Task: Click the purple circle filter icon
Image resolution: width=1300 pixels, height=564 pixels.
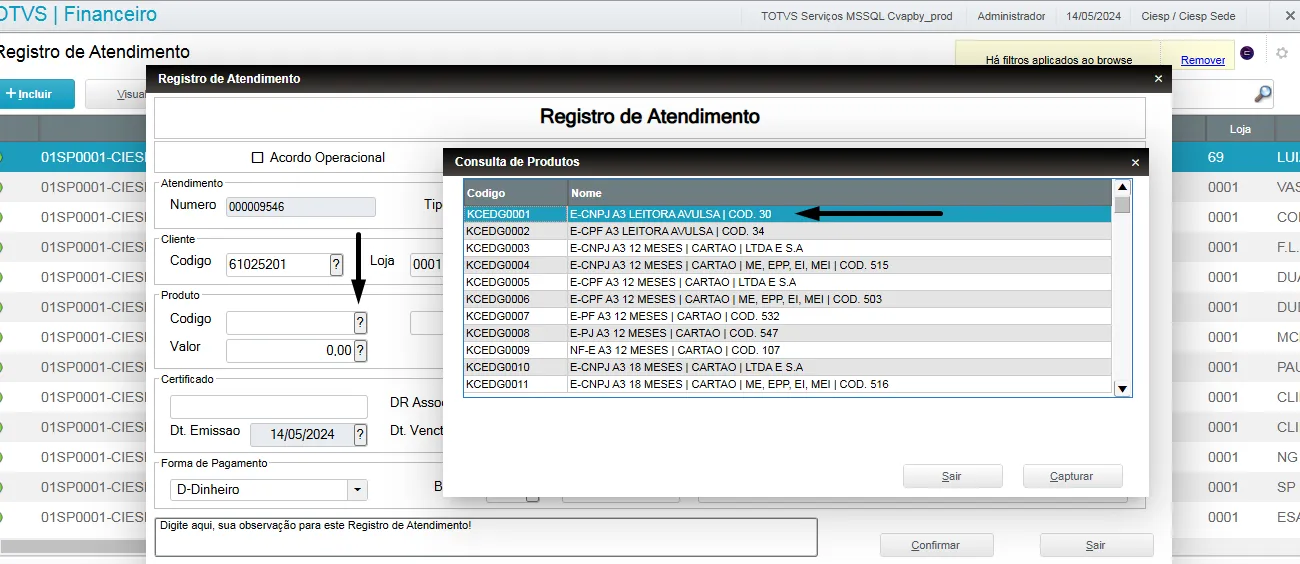Action: click(1247, 53)
